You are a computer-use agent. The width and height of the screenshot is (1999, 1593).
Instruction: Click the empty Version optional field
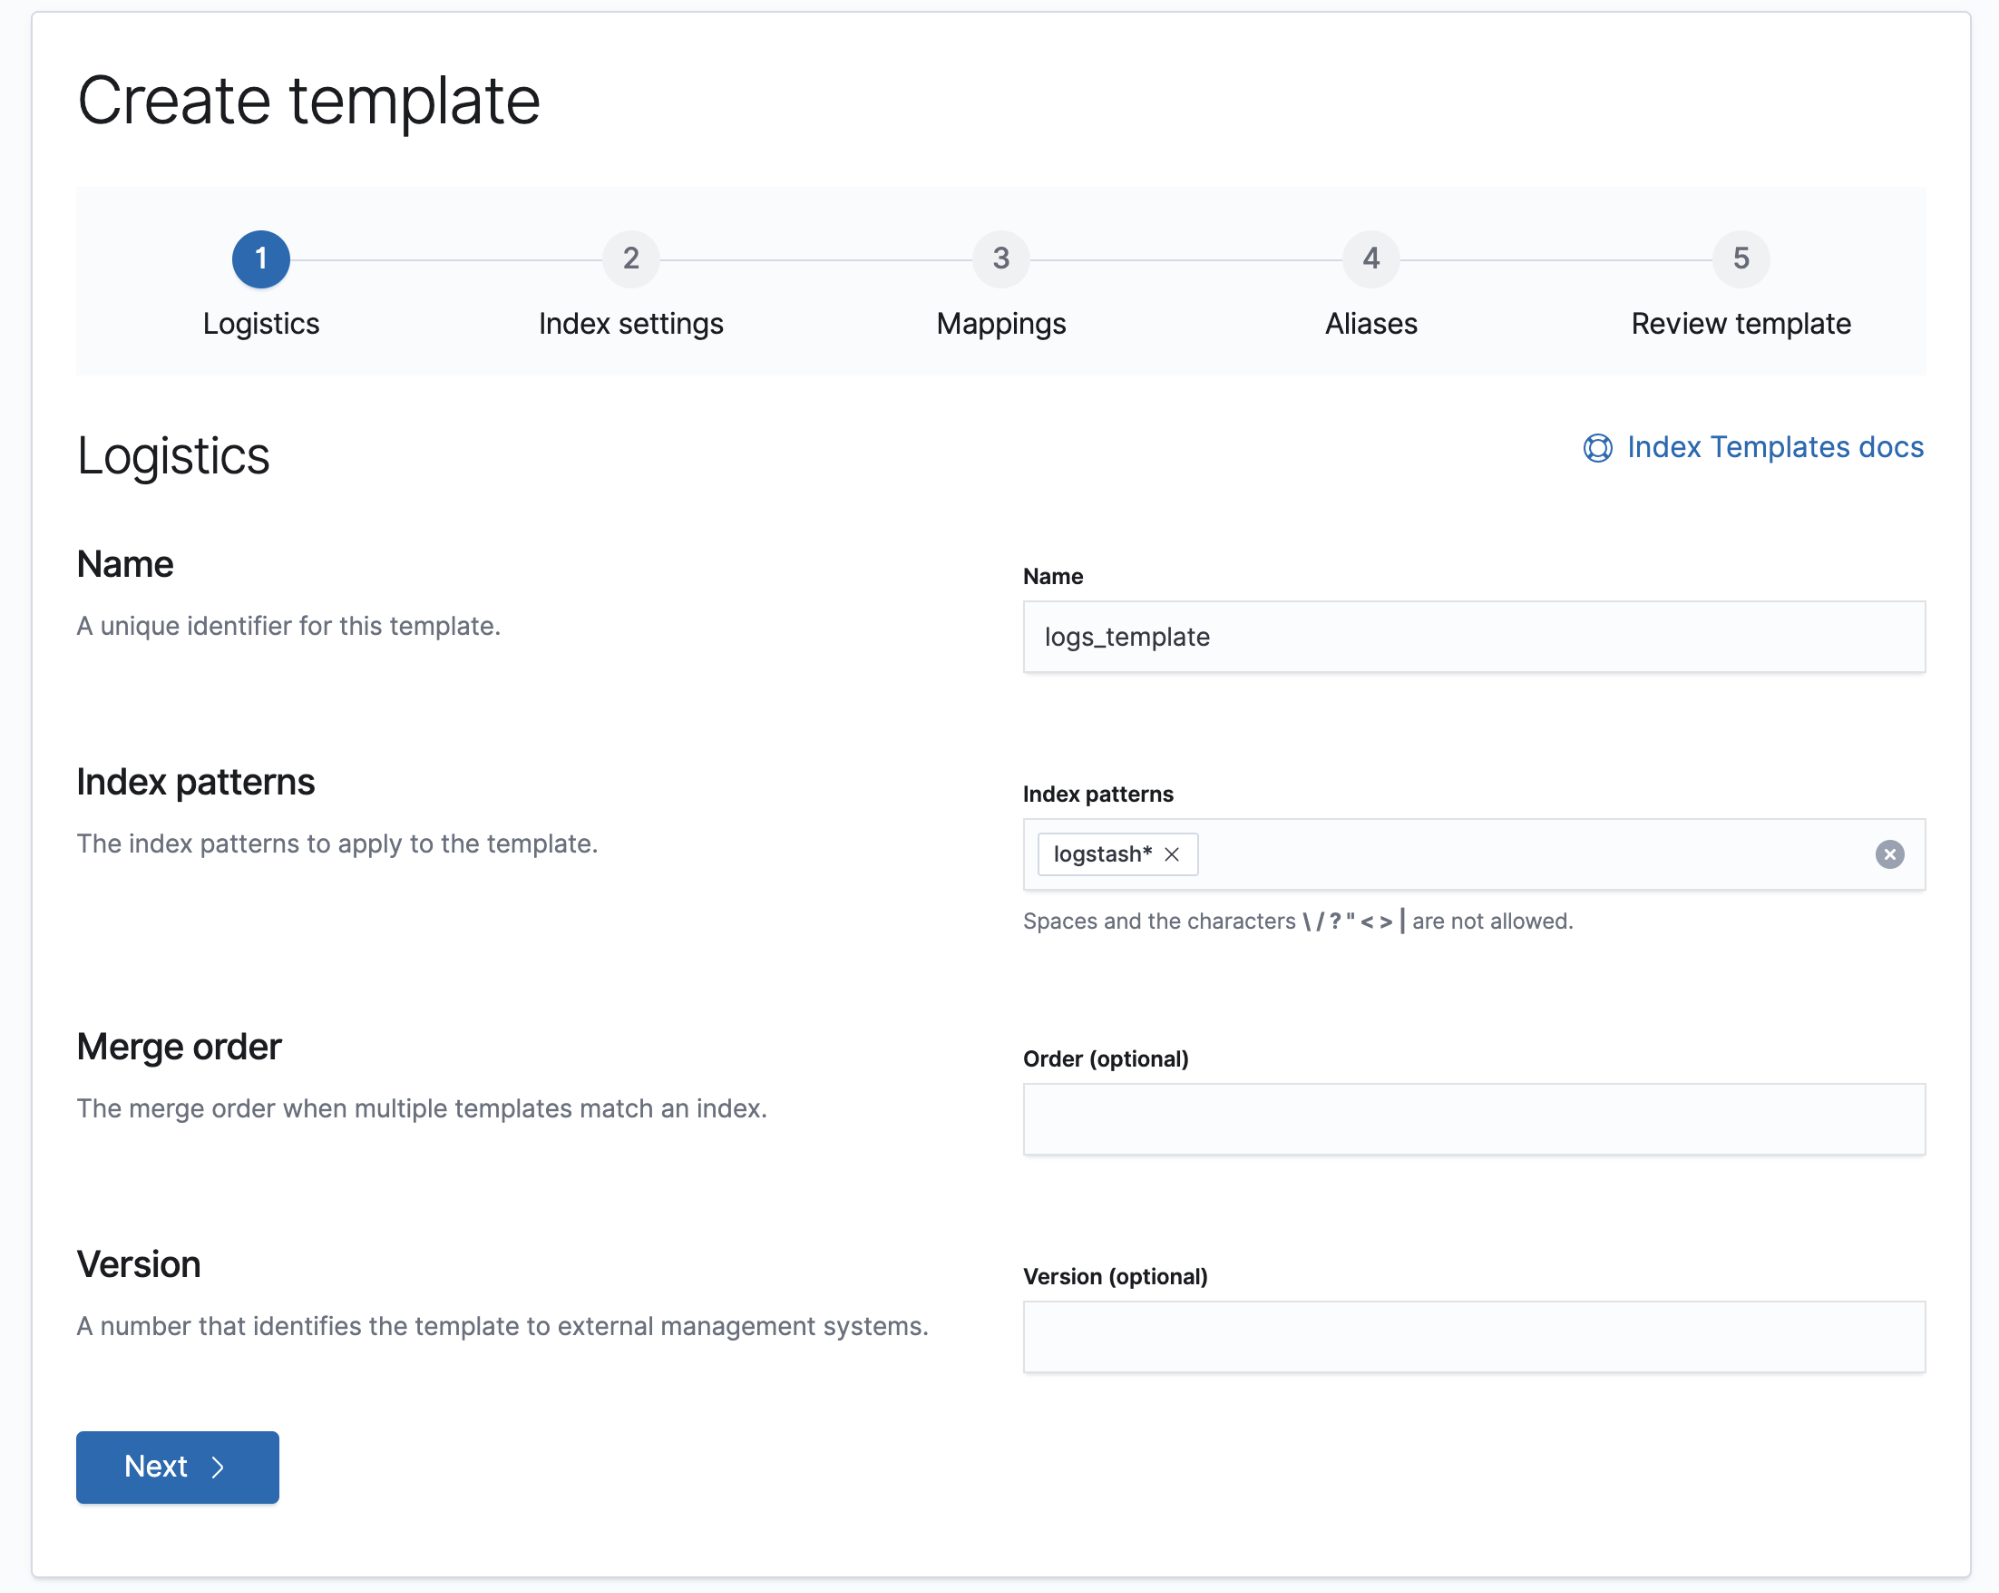pos(1474,1336)
